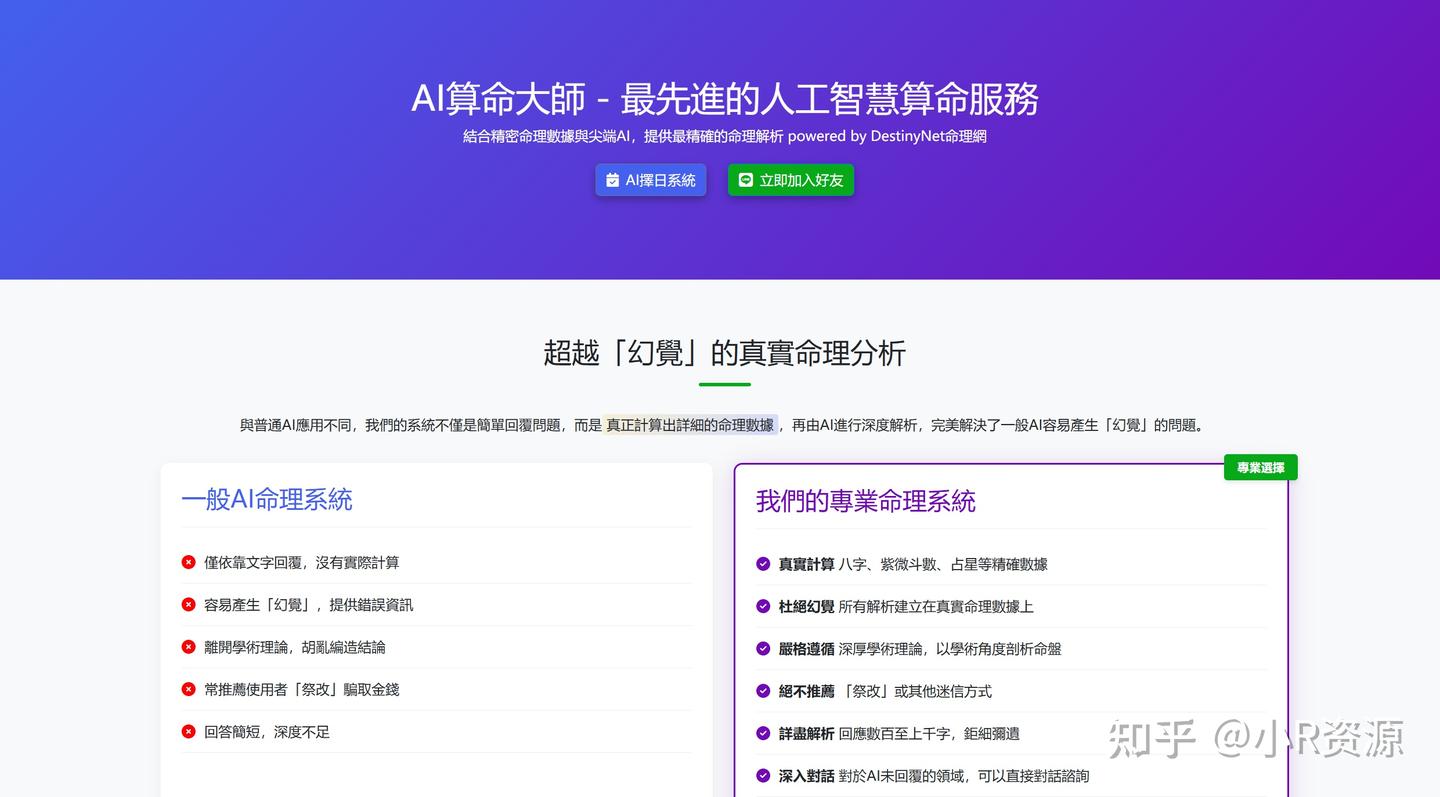Image resolution: width=1440 pixels, height=797 pixels.
Task: Click the green check beside 詳盡解析
Action: (763, 734)
